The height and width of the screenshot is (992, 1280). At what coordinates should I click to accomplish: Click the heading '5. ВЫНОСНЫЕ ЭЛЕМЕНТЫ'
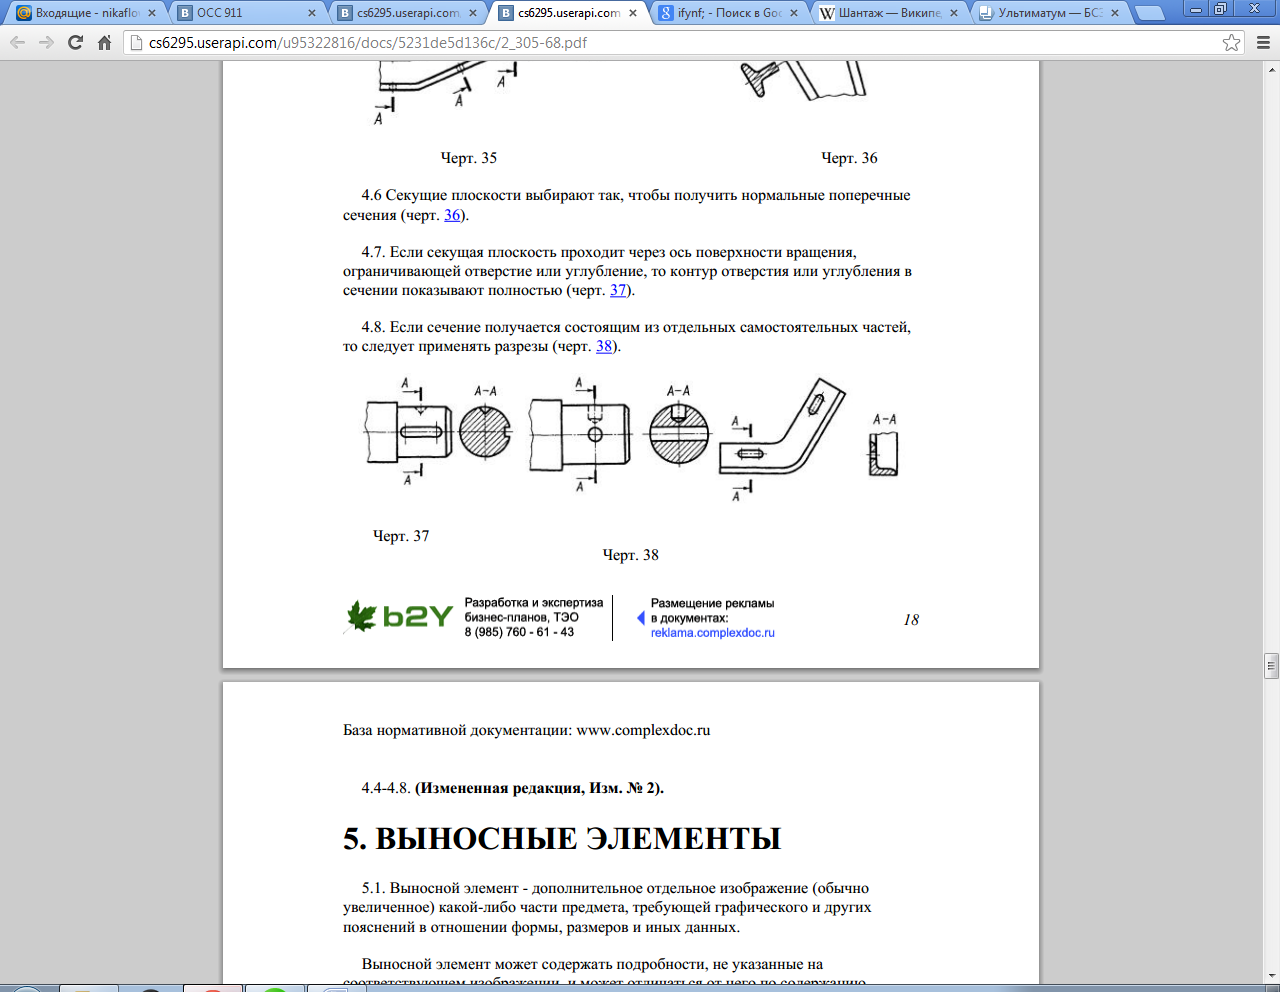coord(562,838)
